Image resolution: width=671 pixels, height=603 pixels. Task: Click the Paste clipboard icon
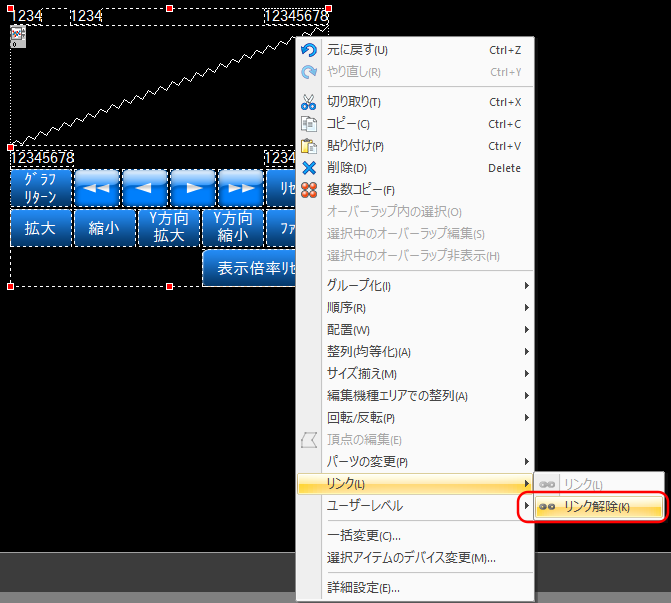309,146
